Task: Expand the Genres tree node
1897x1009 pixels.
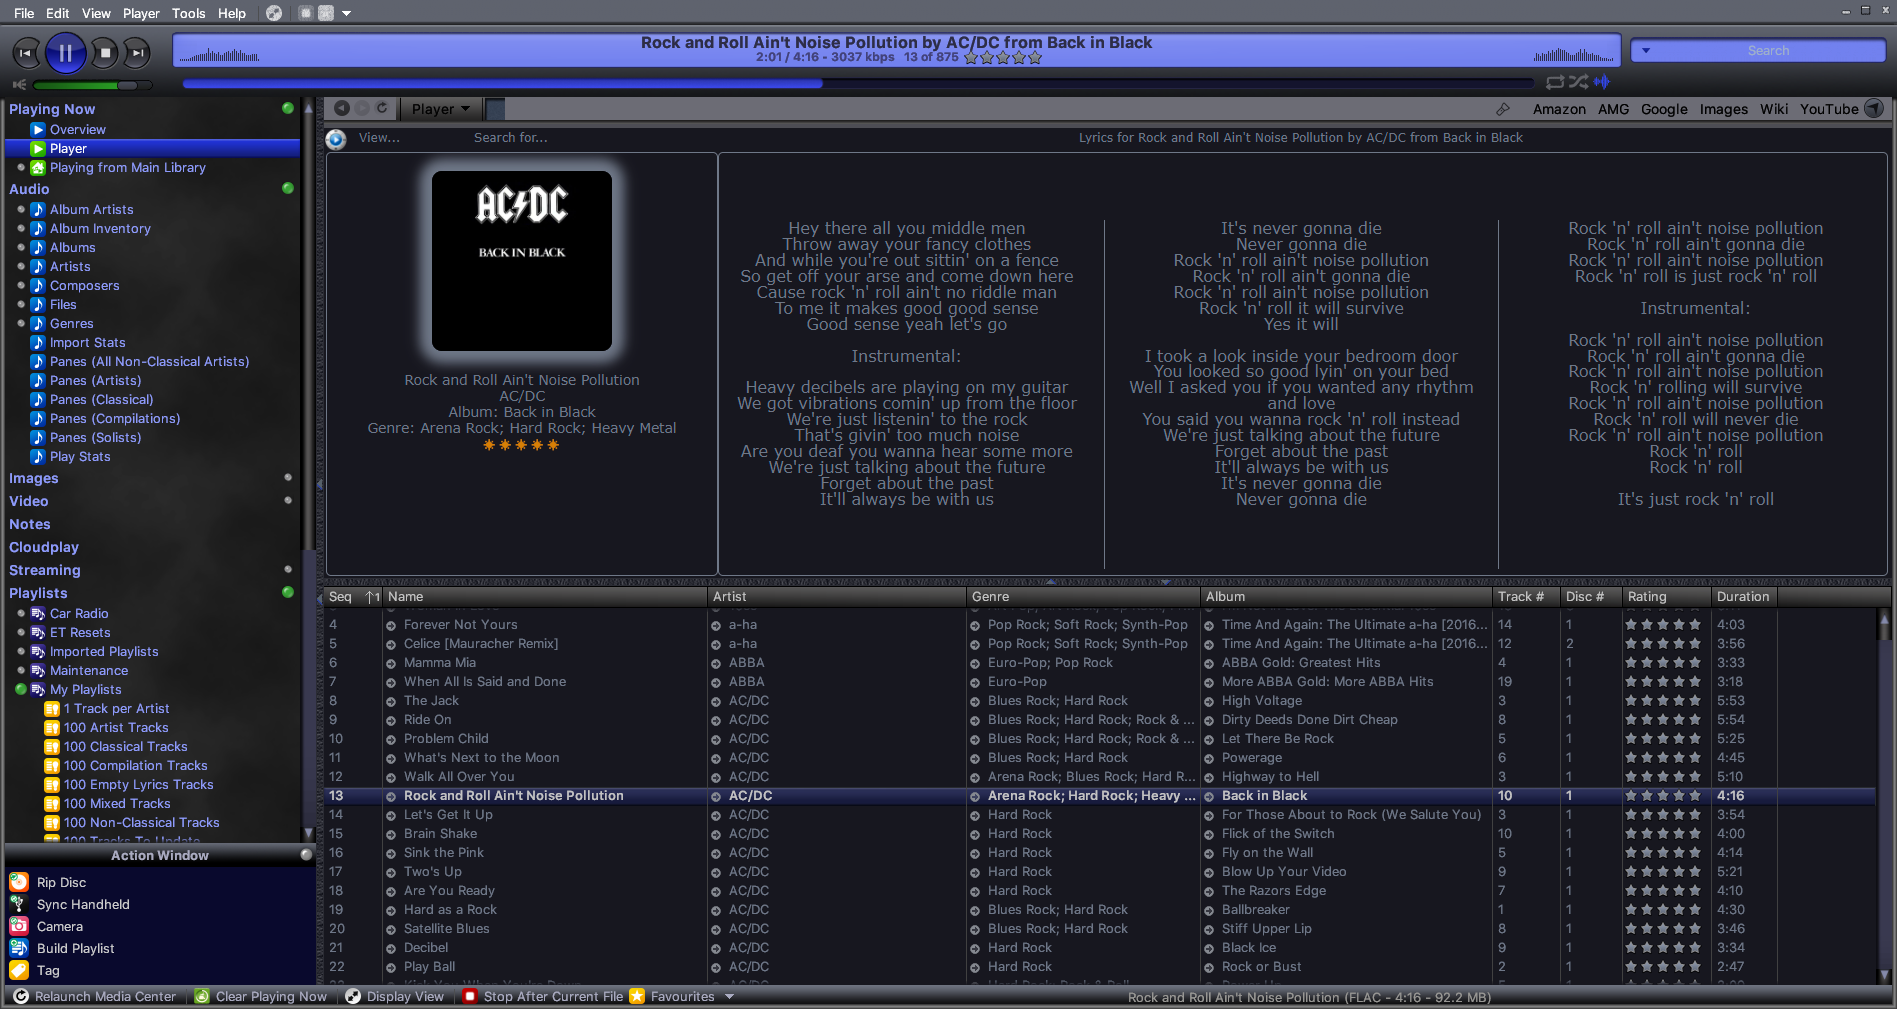Action: (x=21, y=323)
